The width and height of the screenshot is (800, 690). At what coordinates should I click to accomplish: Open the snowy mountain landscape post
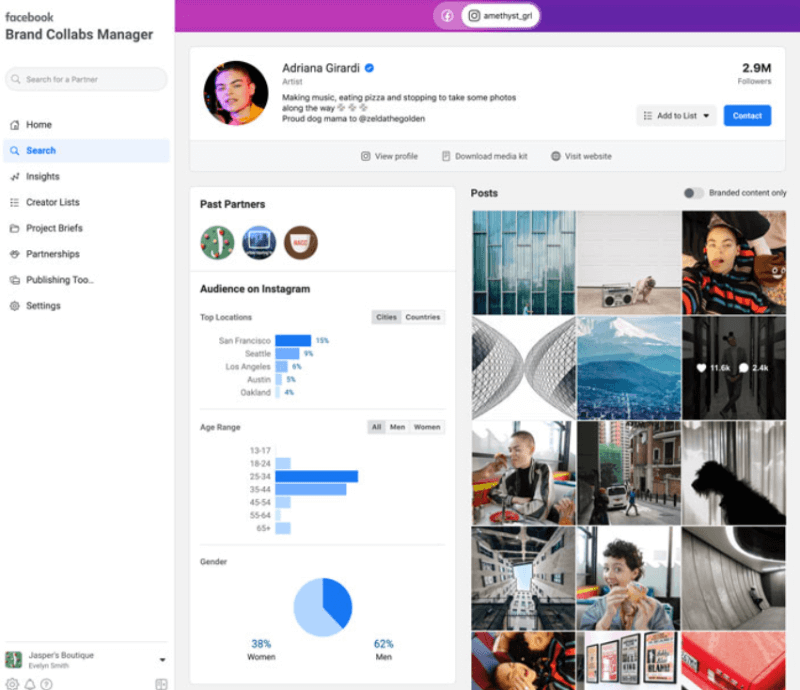(x=629, y=368)
